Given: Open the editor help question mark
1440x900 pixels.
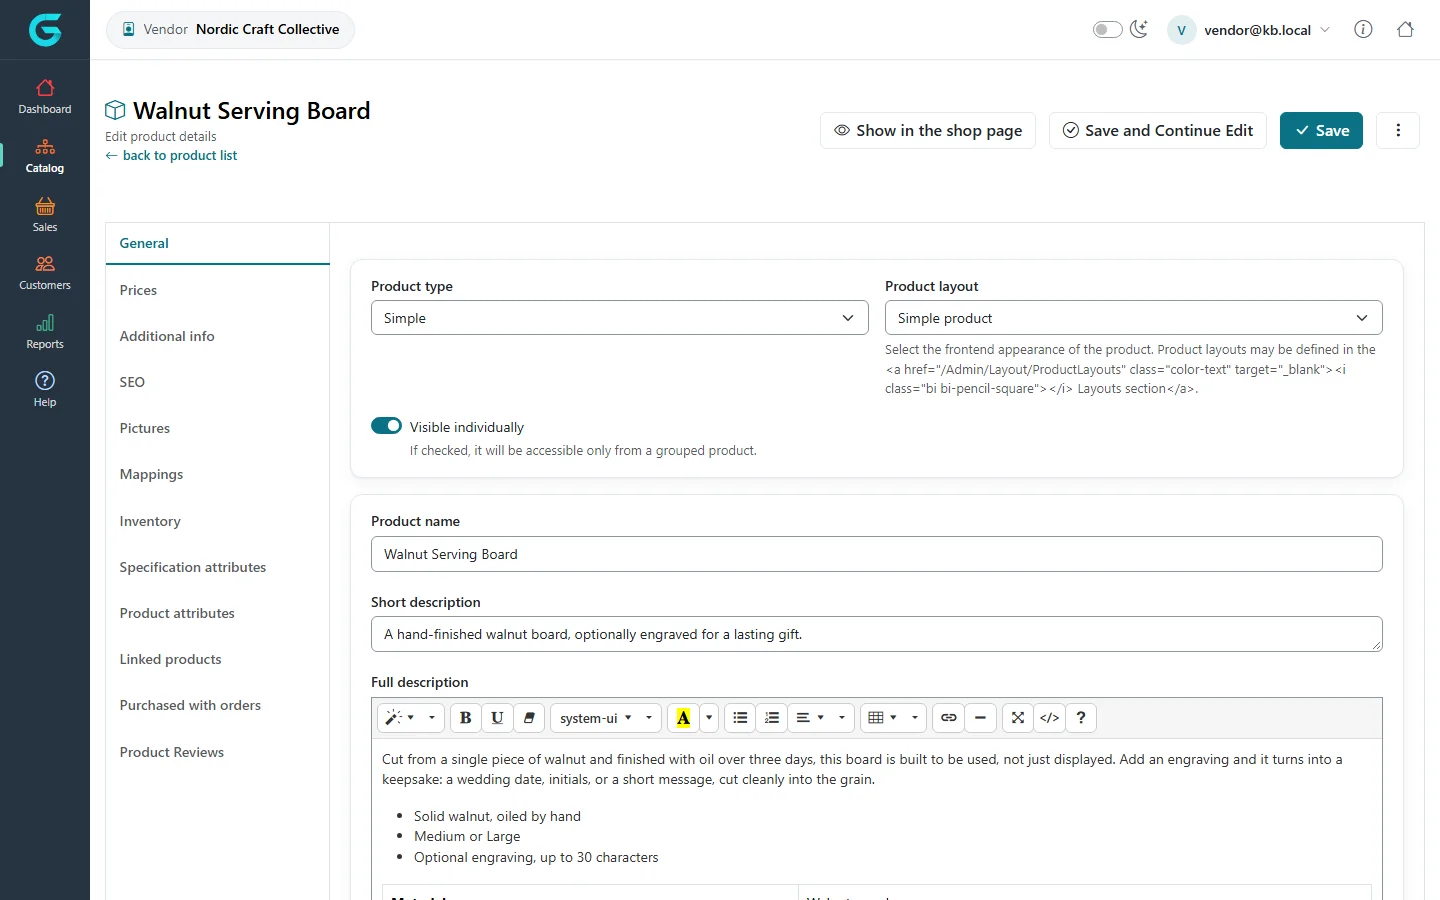Looking at the screenshot, I should (1081, 718).
